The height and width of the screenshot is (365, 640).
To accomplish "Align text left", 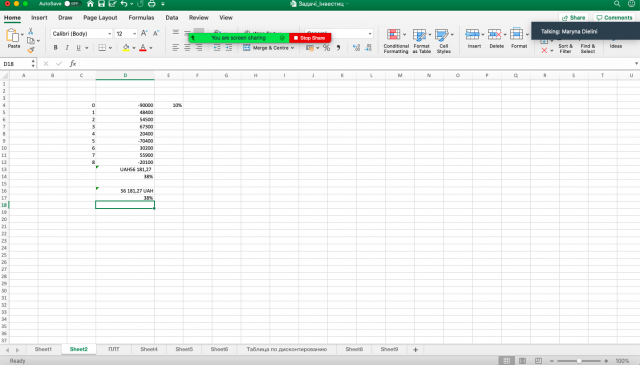I will [x=176, y=48].
